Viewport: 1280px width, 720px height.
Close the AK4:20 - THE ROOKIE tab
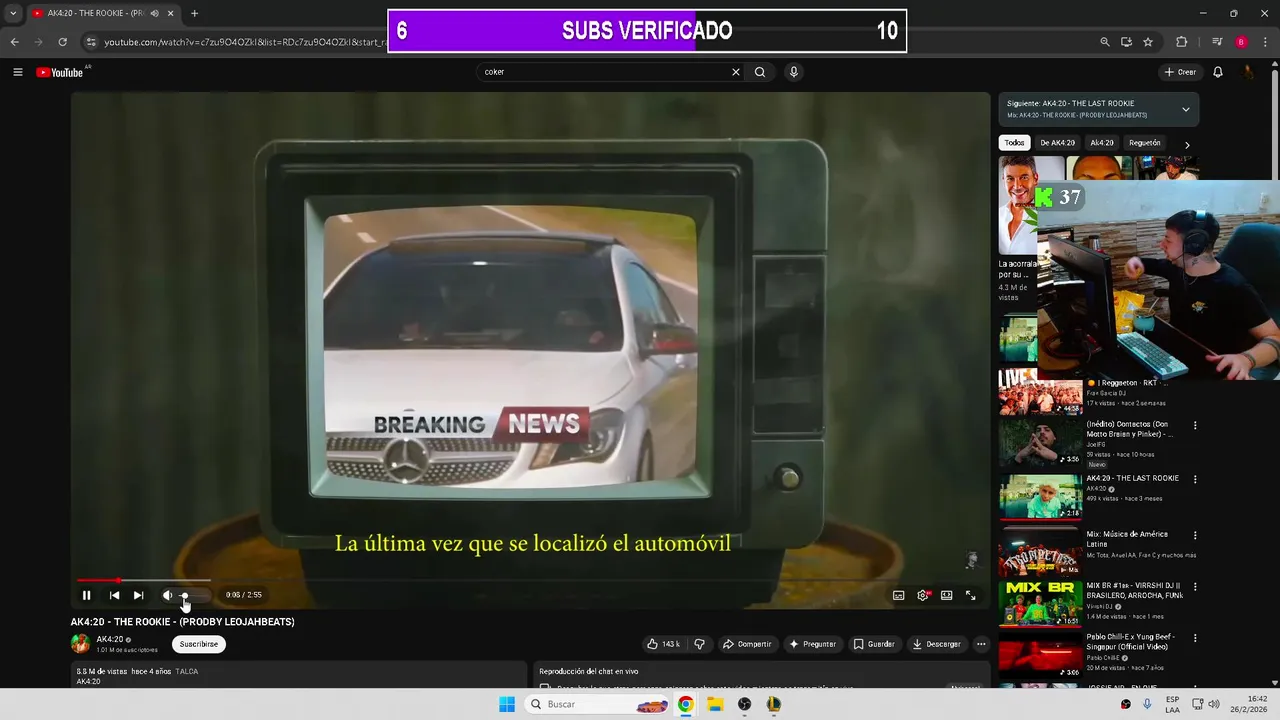(x=170, y=14)
